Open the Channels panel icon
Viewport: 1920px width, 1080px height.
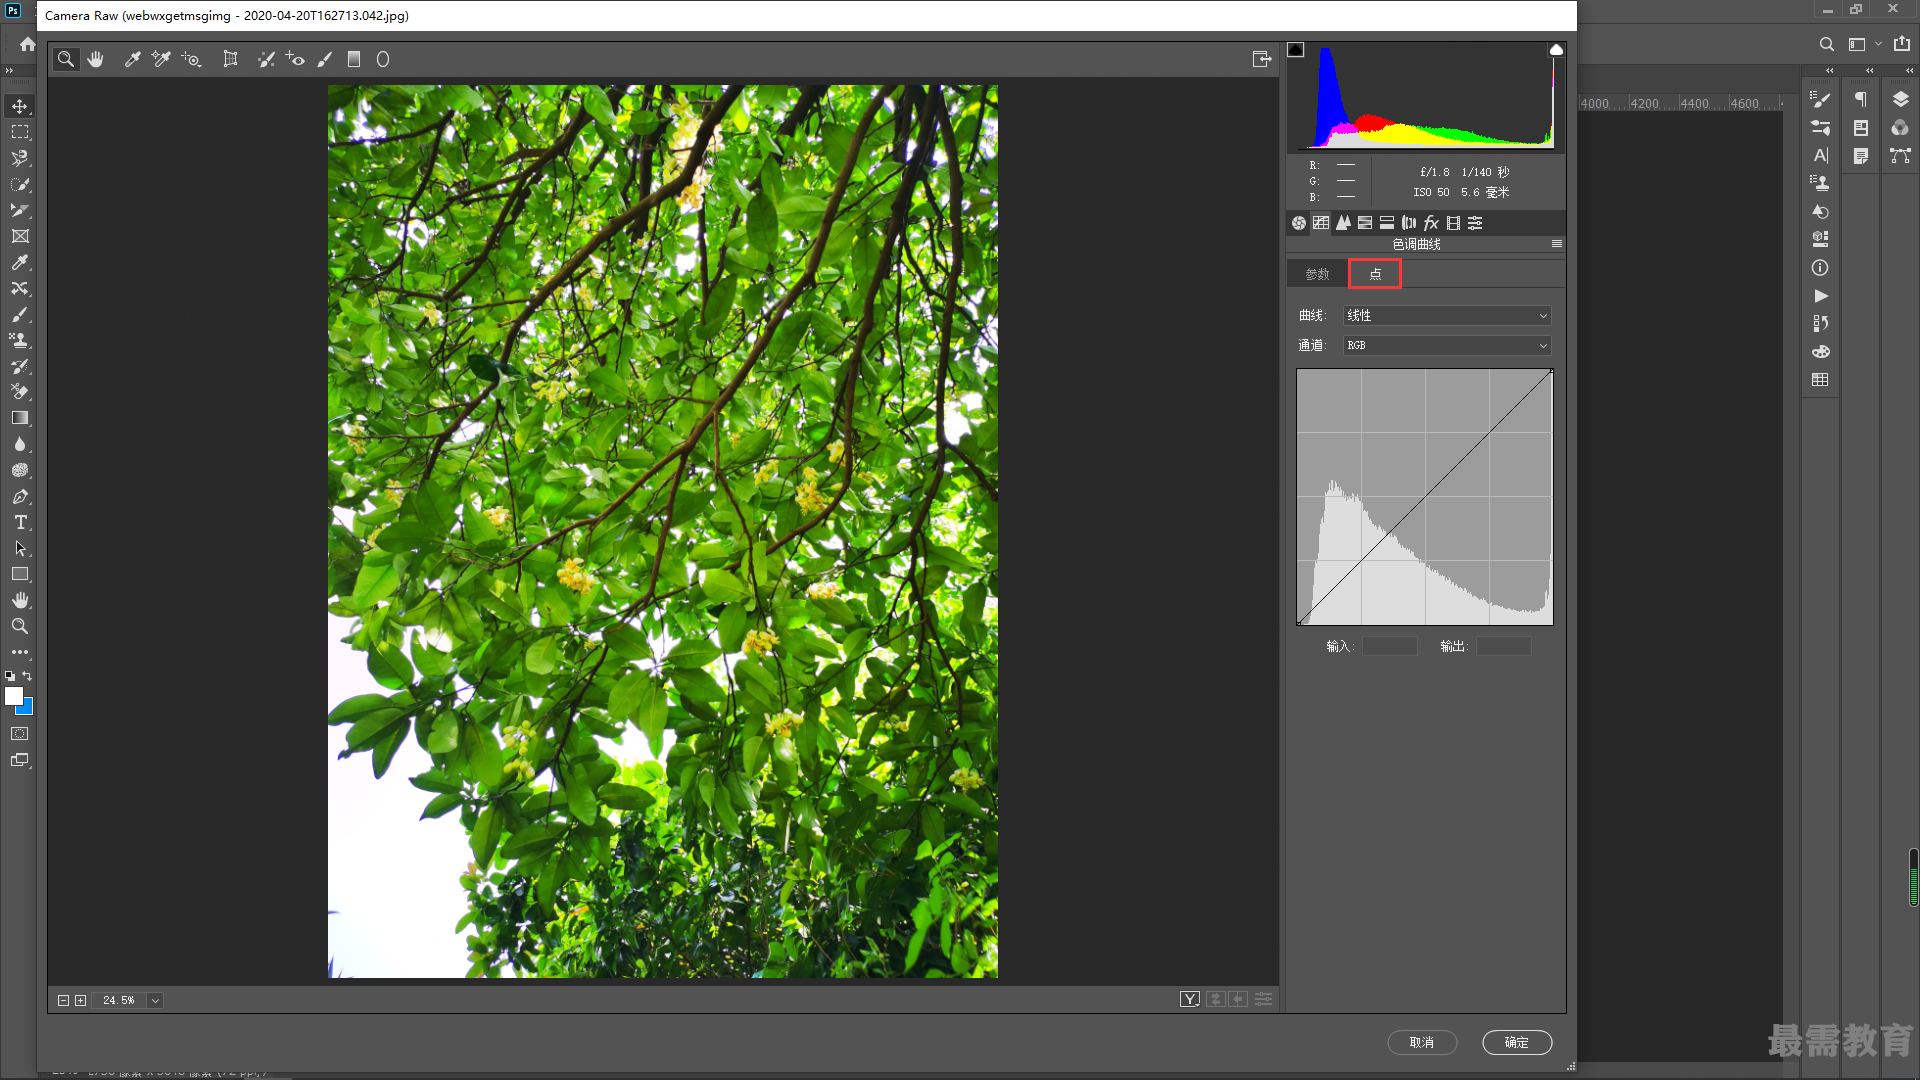tap(1900, 127)
